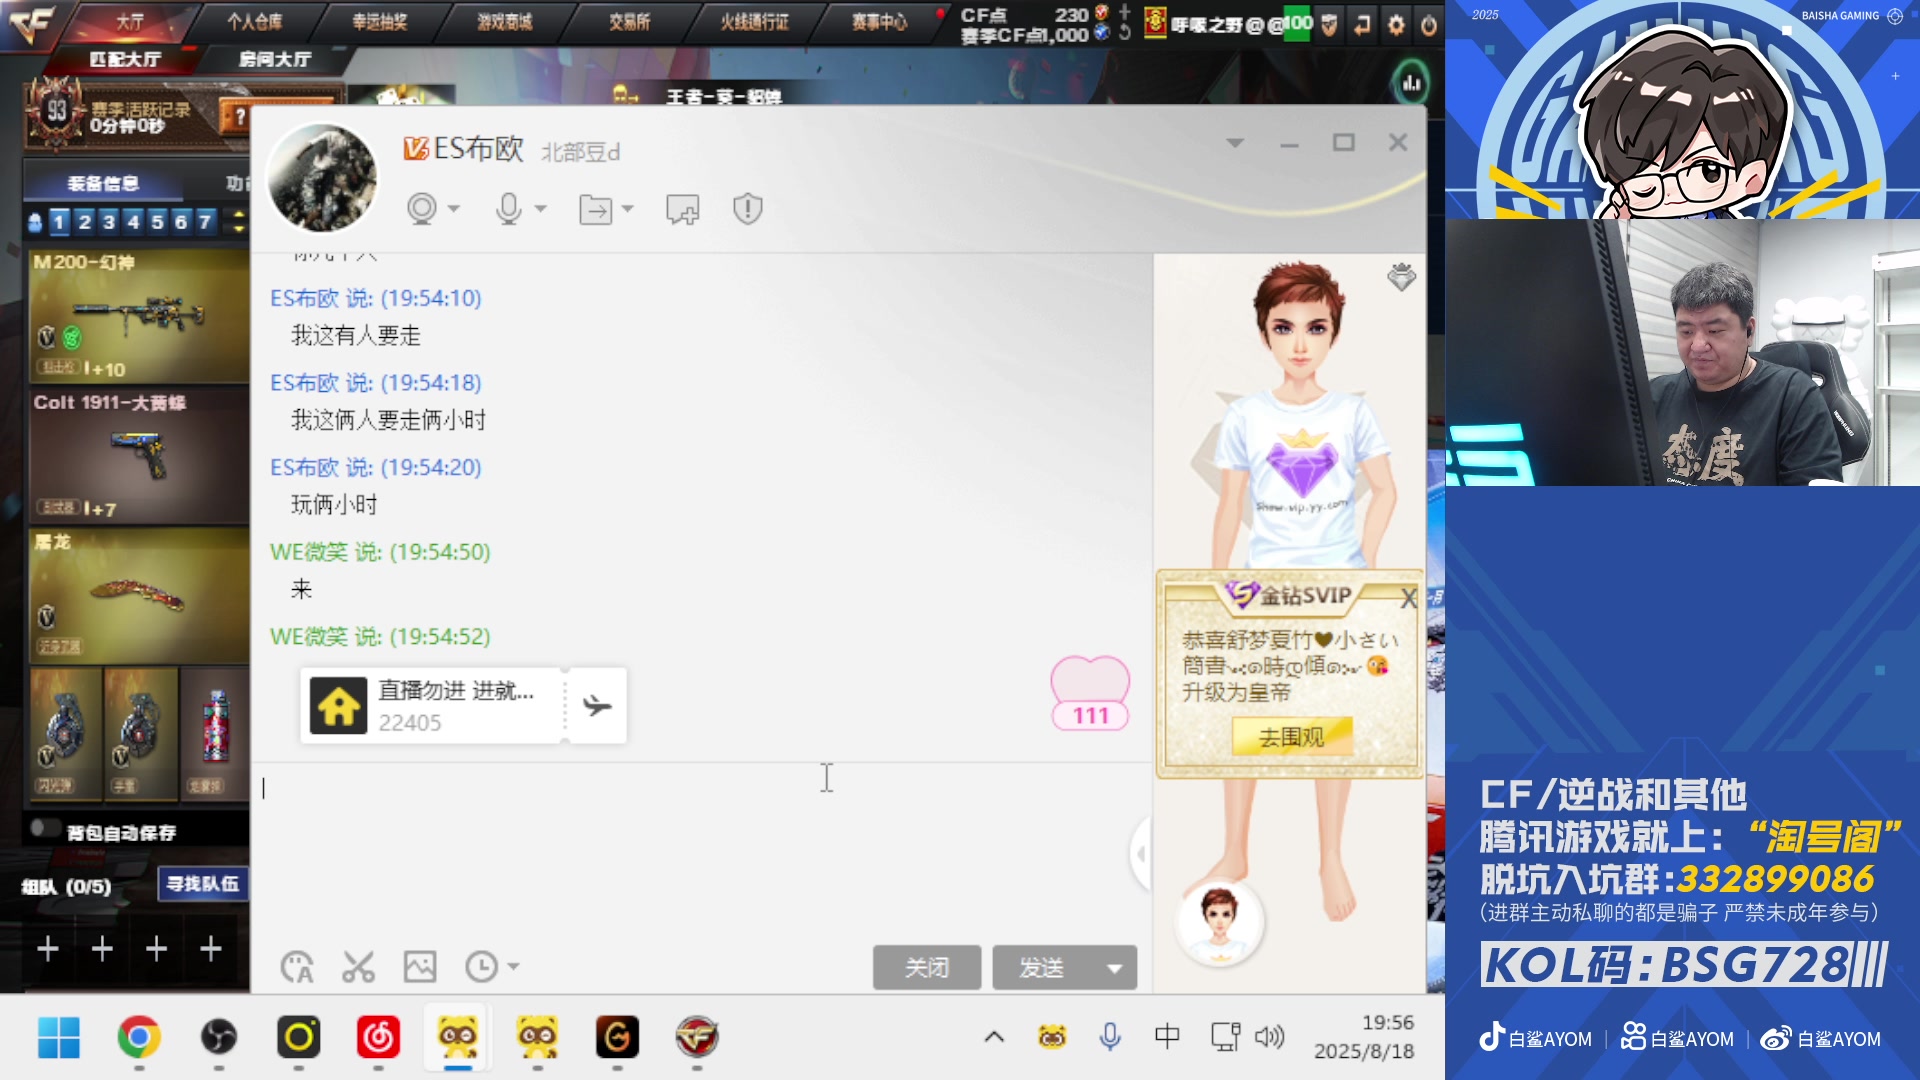Screen dimensions: 1920x1080
Task: Click the CF settings gear icon
Action: pos(1396,25)
